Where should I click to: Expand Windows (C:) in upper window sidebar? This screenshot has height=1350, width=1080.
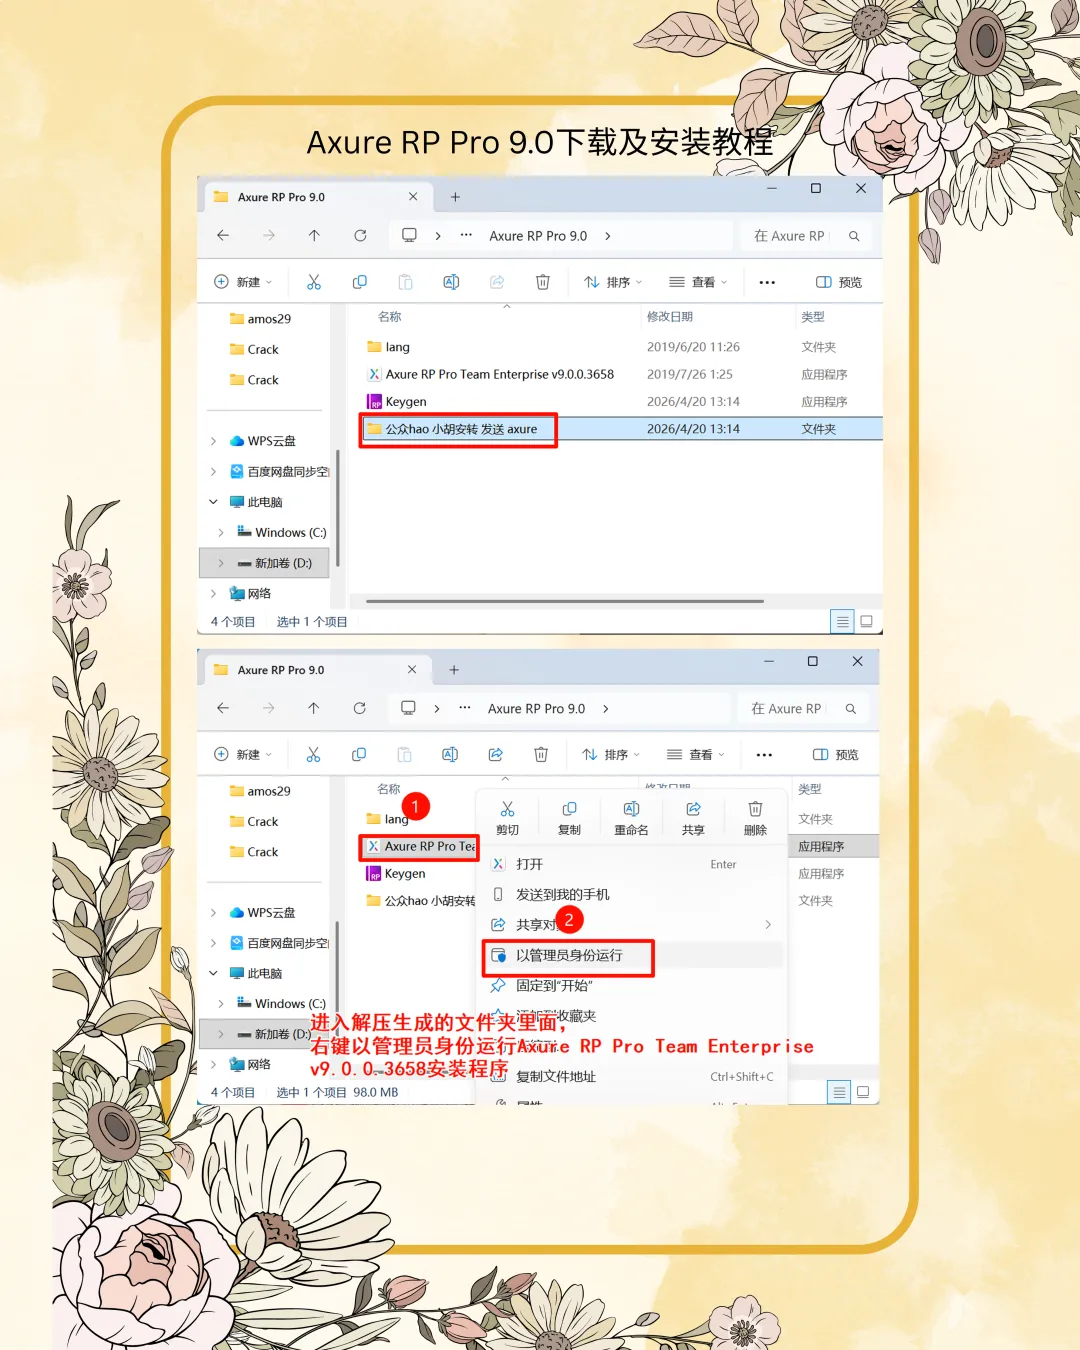(x=221, y=533)
